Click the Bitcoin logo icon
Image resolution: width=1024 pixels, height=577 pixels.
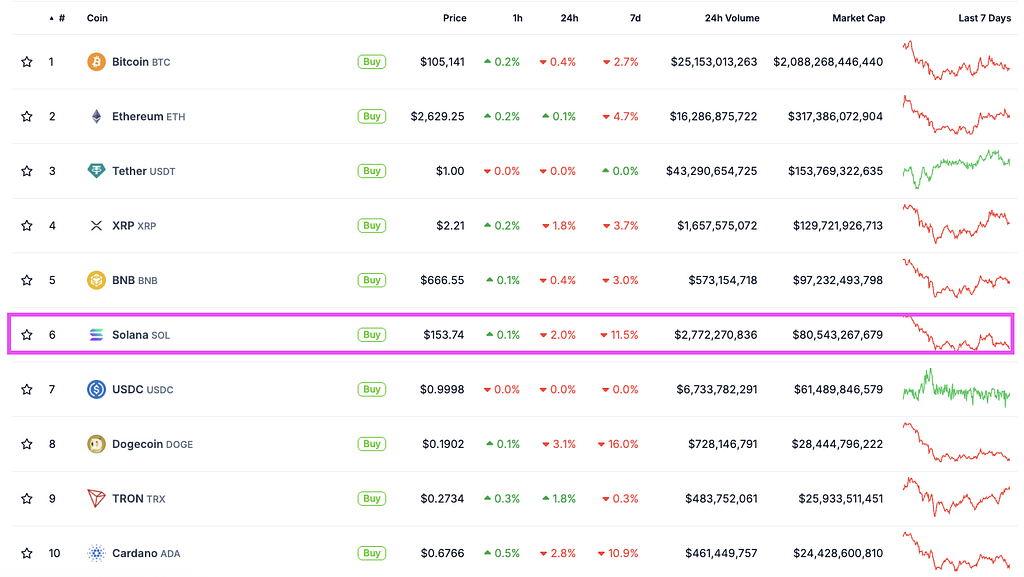(x=96, y=62)
